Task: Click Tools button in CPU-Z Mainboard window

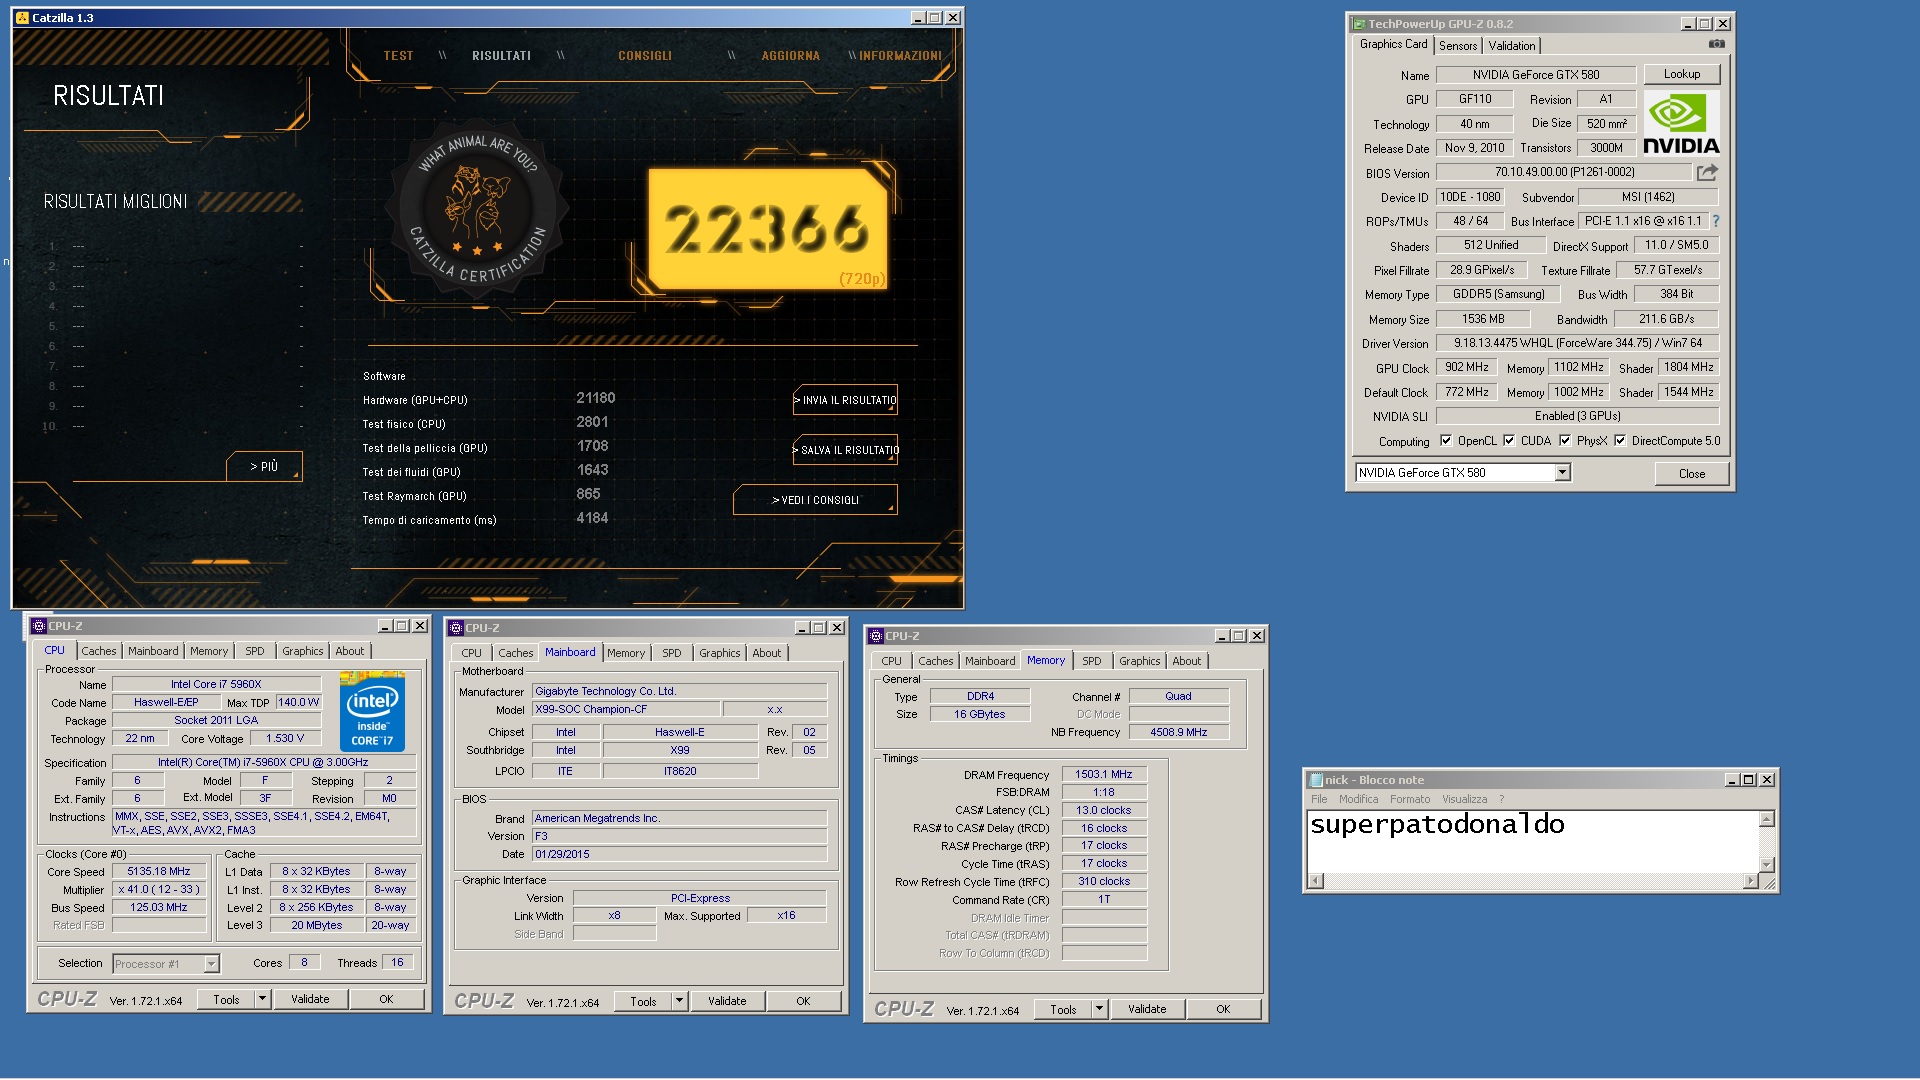Action: point(643,1001)
